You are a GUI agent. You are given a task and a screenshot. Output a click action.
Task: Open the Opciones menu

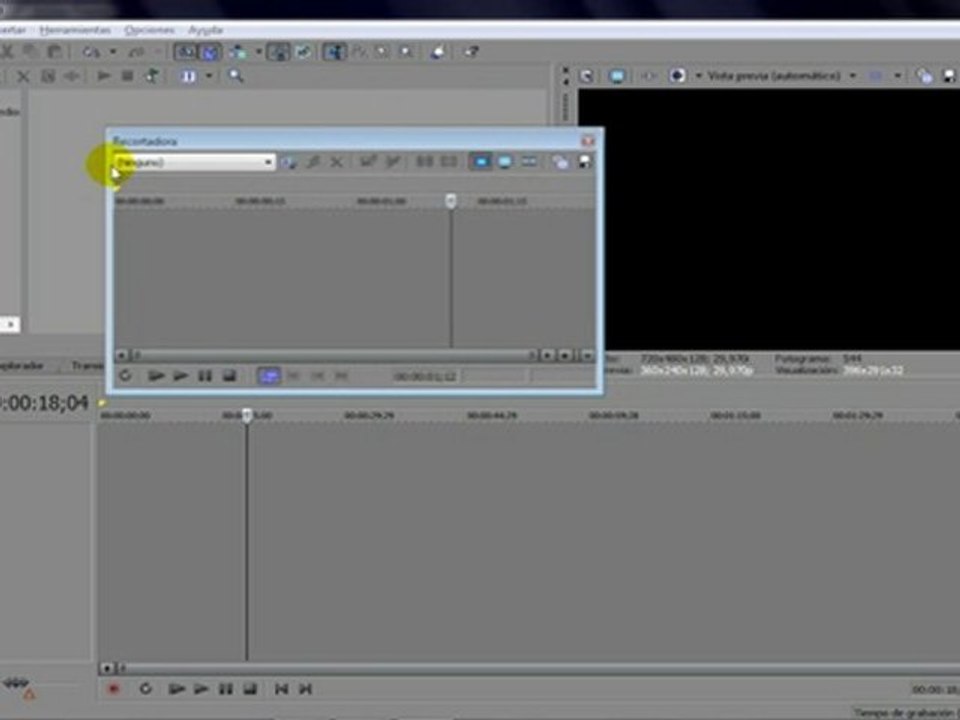tap(149, 30)
